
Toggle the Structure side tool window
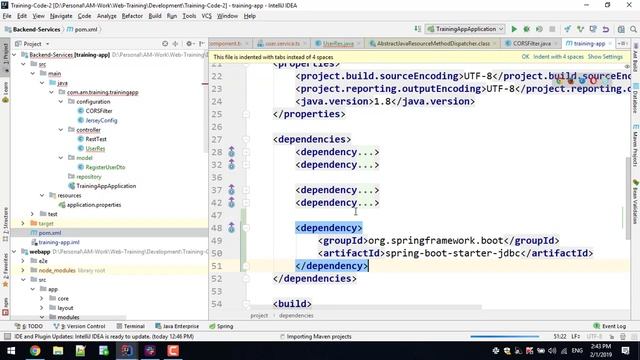click(x=5, y=225)
